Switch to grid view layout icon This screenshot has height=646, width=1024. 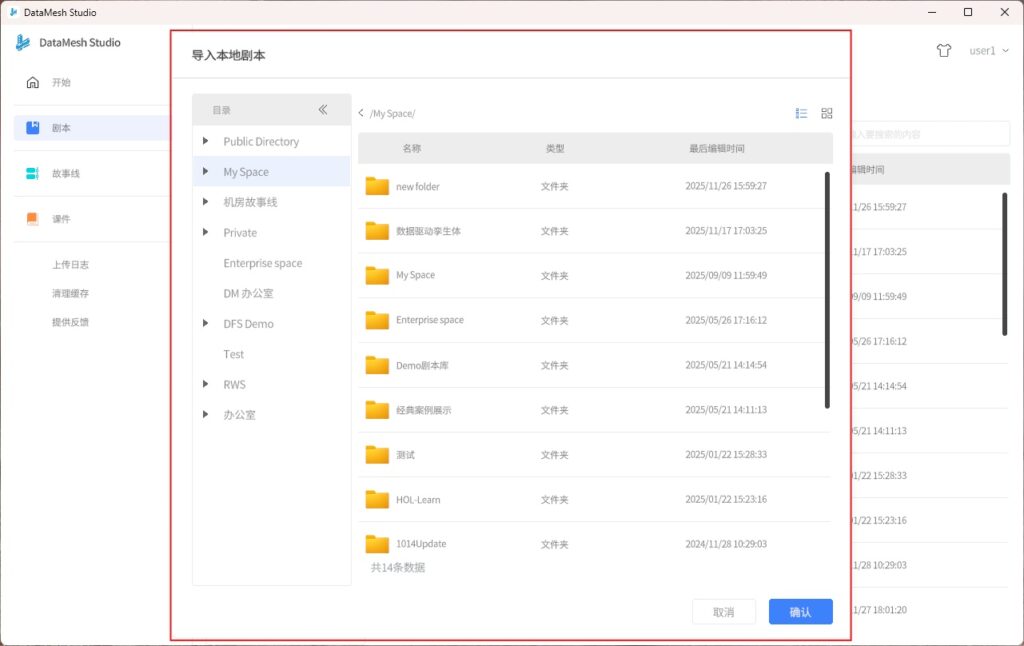[x=826, y=113]
